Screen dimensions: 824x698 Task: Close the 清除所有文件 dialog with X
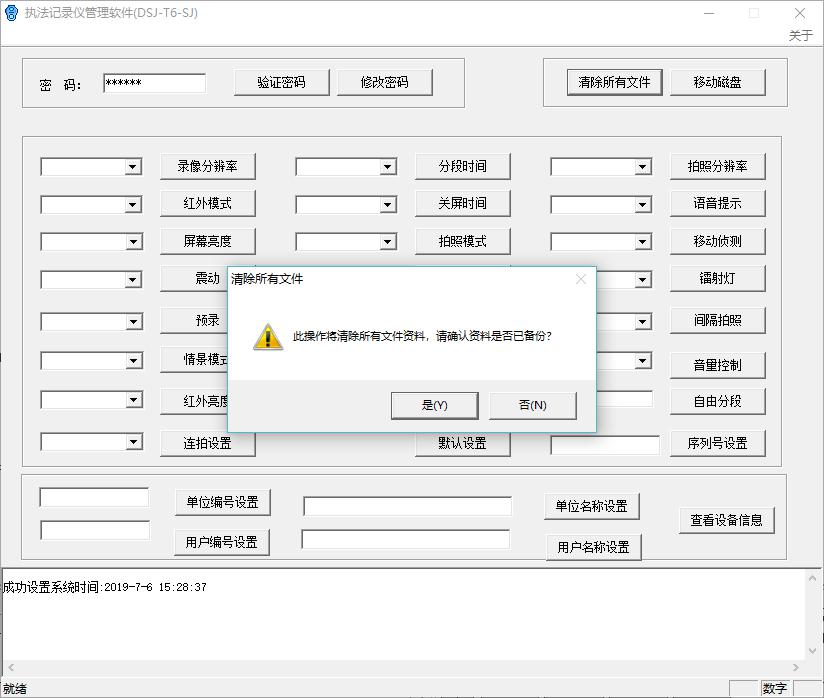(581, 279)
